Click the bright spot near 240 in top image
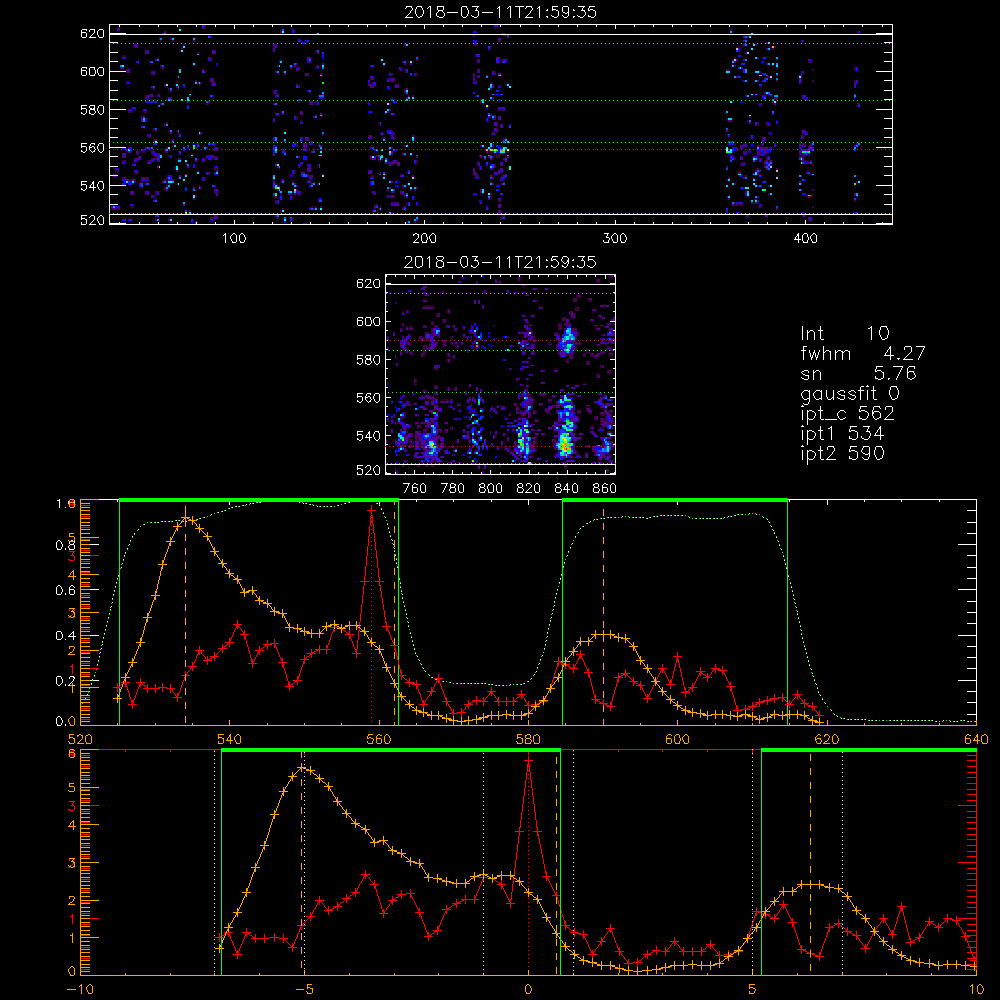Screen dimensions: 1000x1000 pyautogui.click(x=497, y=150)
